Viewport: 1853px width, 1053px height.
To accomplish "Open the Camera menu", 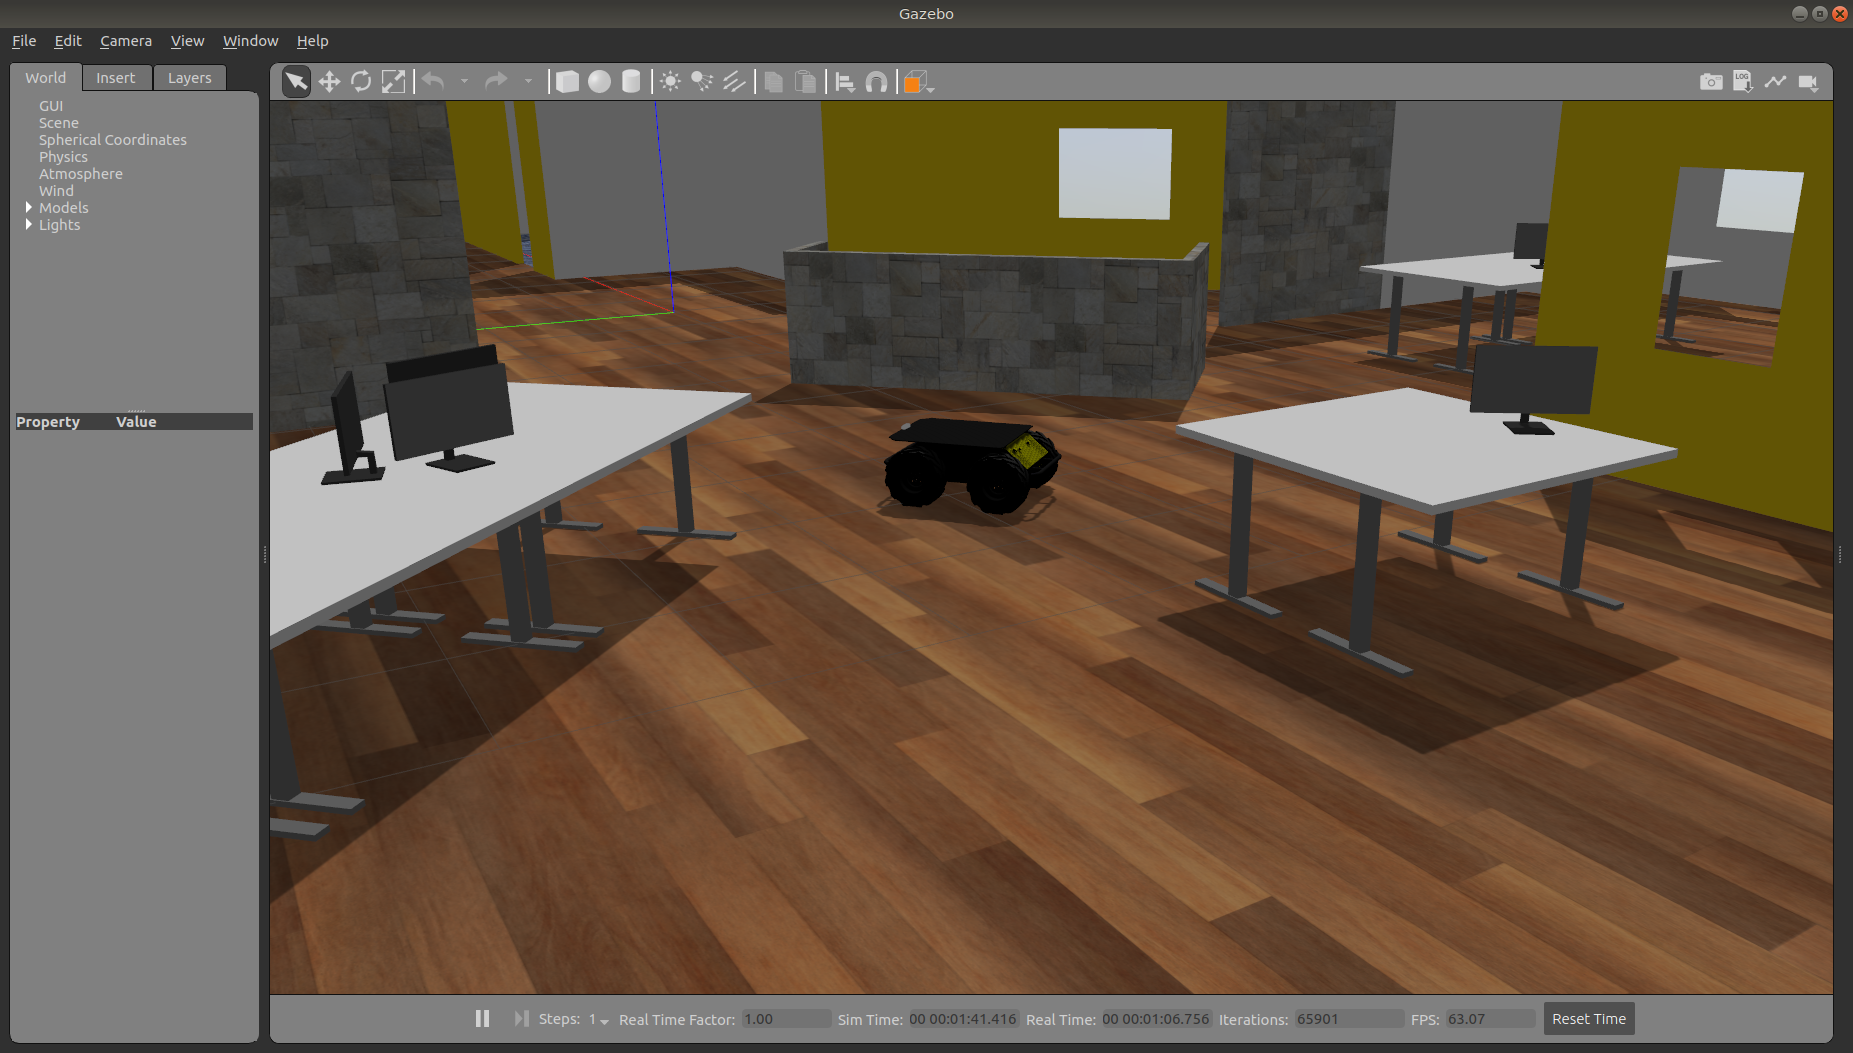I will click(x=126, y=41).
